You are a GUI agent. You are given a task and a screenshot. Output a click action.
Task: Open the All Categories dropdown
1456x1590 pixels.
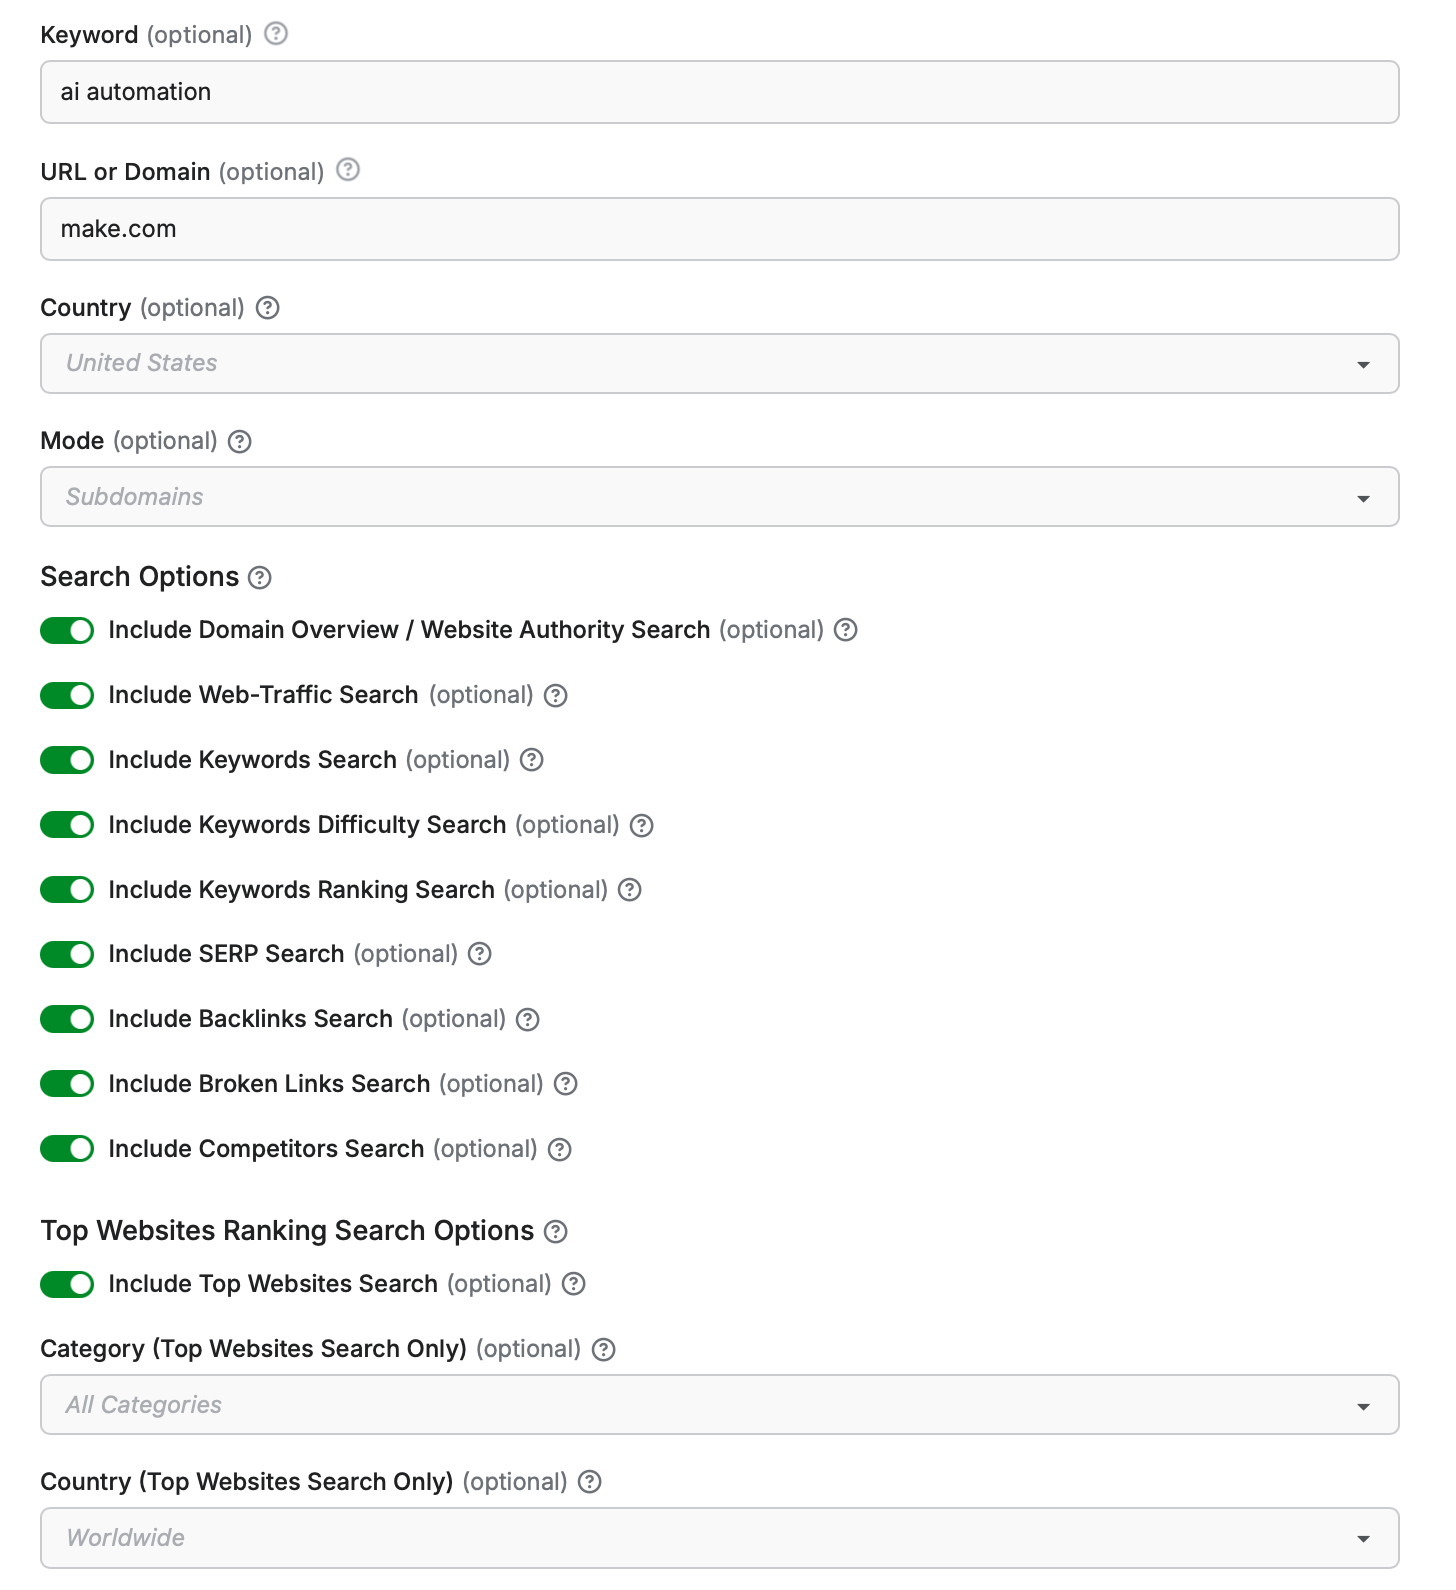tap(720, 1404)
